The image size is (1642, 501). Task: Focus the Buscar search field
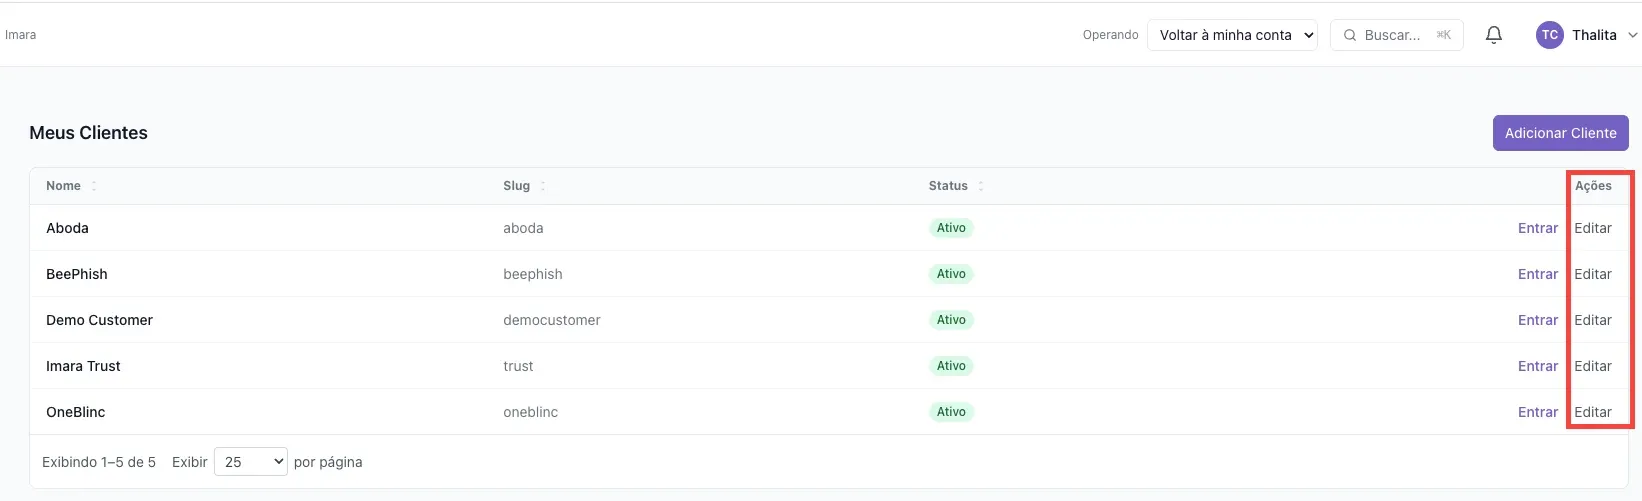(x=1397, y=35)
